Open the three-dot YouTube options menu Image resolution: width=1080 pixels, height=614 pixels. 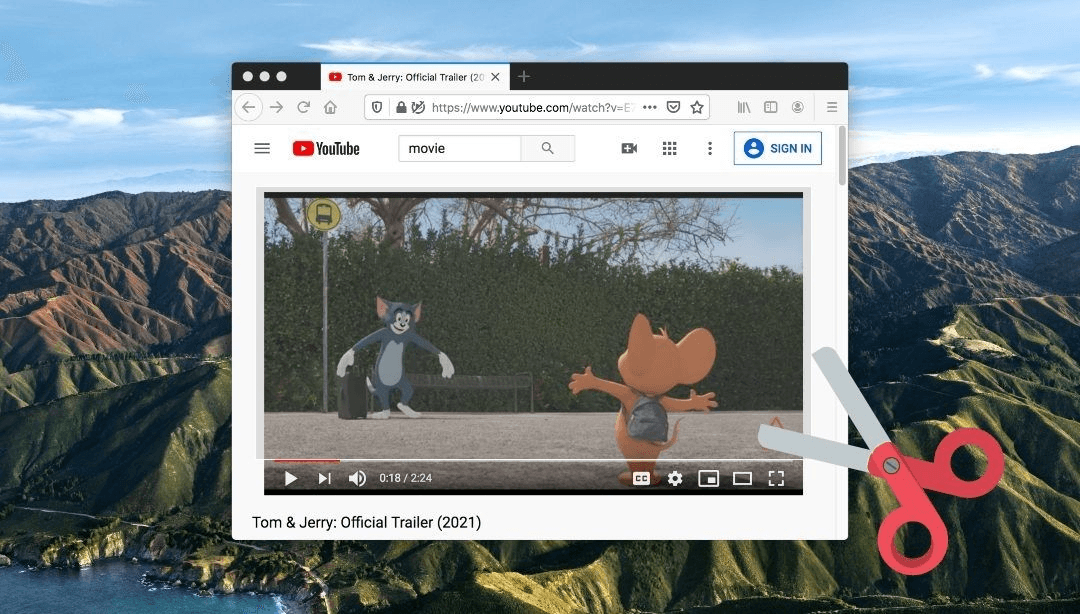(x=710, y=148)
